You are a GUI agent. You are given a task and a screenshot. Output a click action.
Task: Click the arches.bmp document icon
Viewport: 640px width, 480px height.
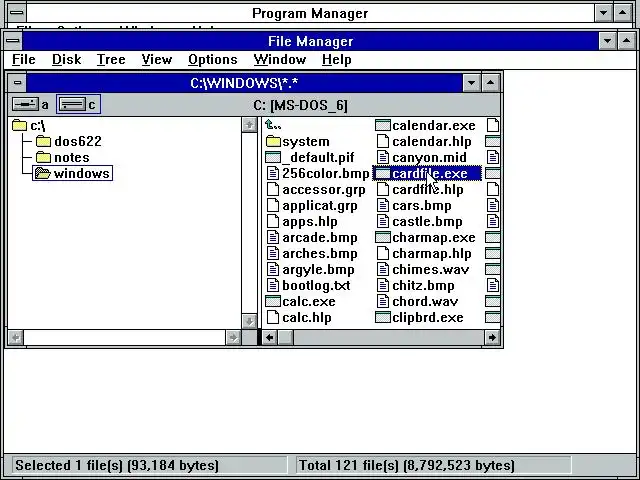(273, 253)
